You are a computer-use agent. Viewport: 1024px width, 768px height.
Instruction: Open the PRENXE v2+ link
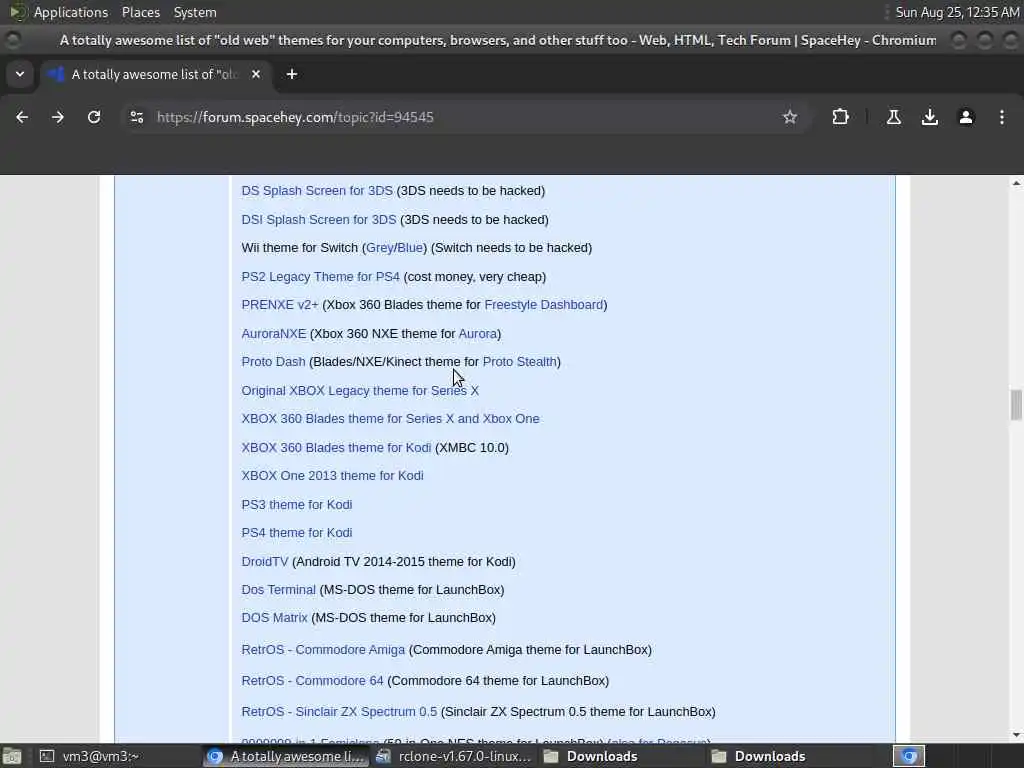(280, 305)
